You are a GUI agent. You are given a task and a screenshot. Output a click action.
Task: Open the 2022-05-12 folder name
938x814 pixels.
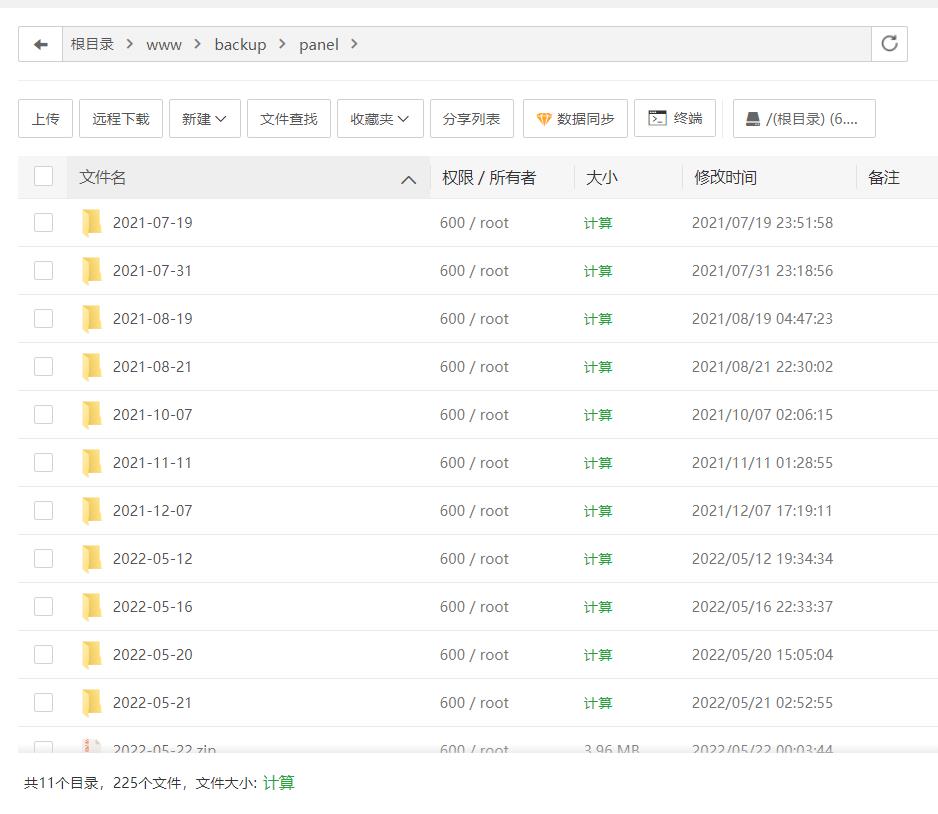coord(153,559)
